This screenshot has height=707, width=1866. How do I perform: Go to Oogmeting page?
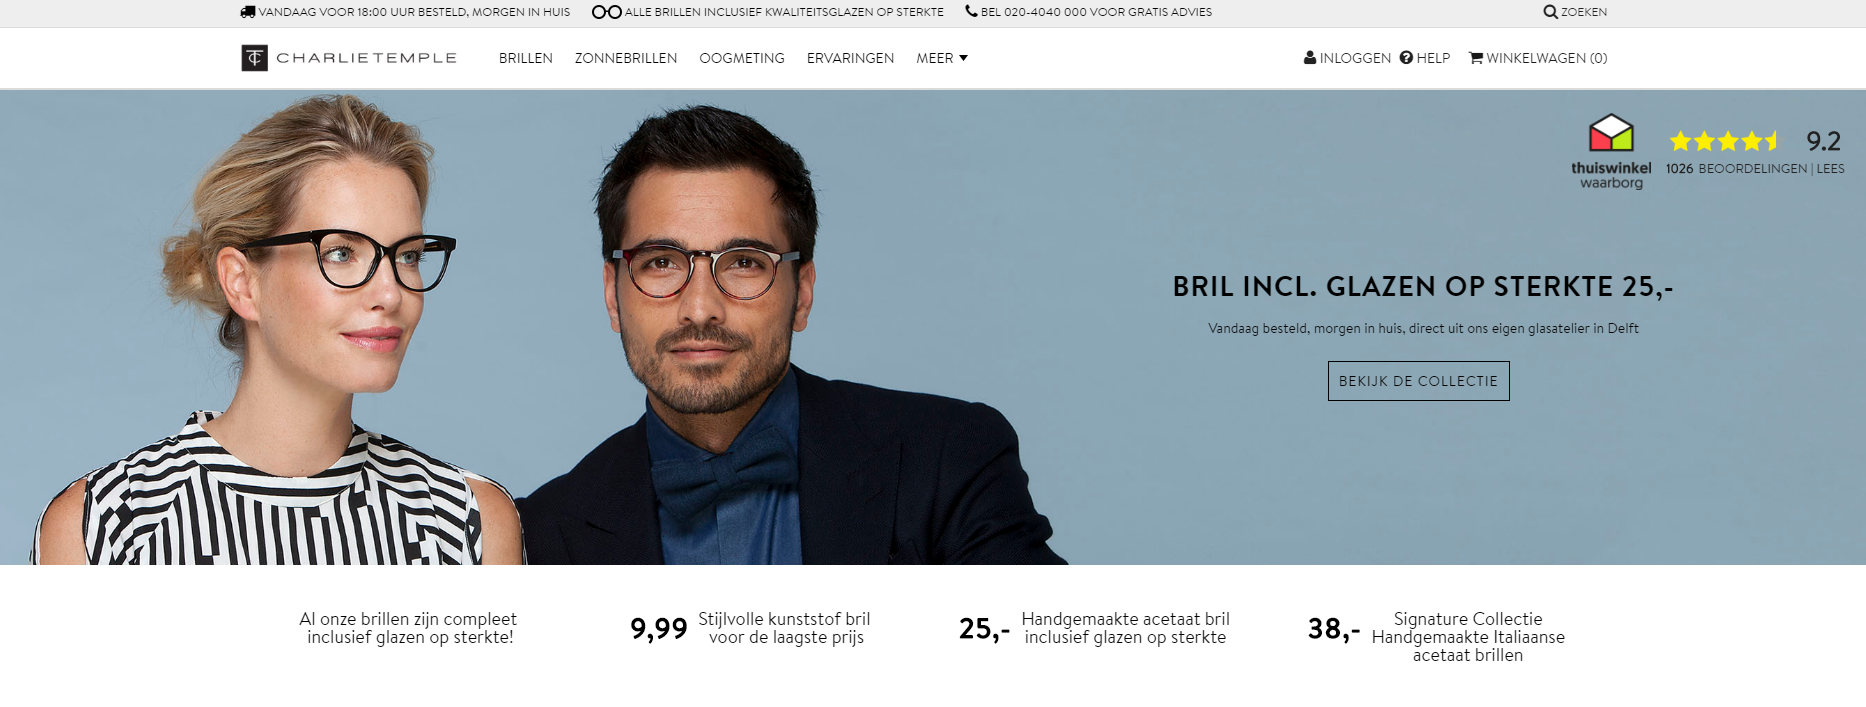(742, 58)
